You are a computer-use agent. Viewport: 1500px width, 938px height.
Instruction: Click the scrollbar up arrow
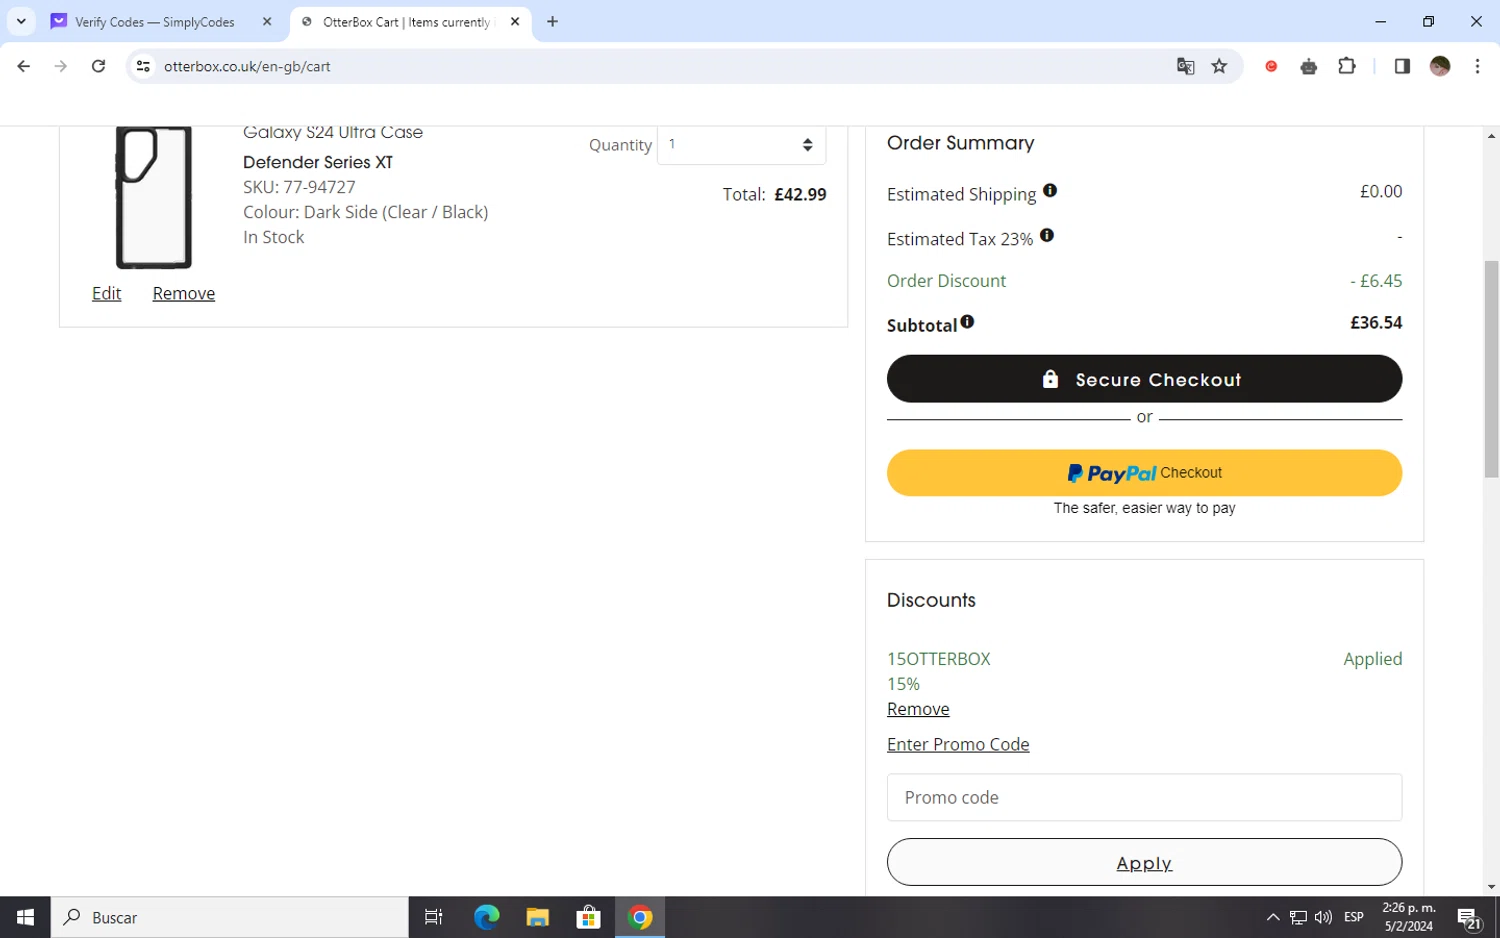1491,135
